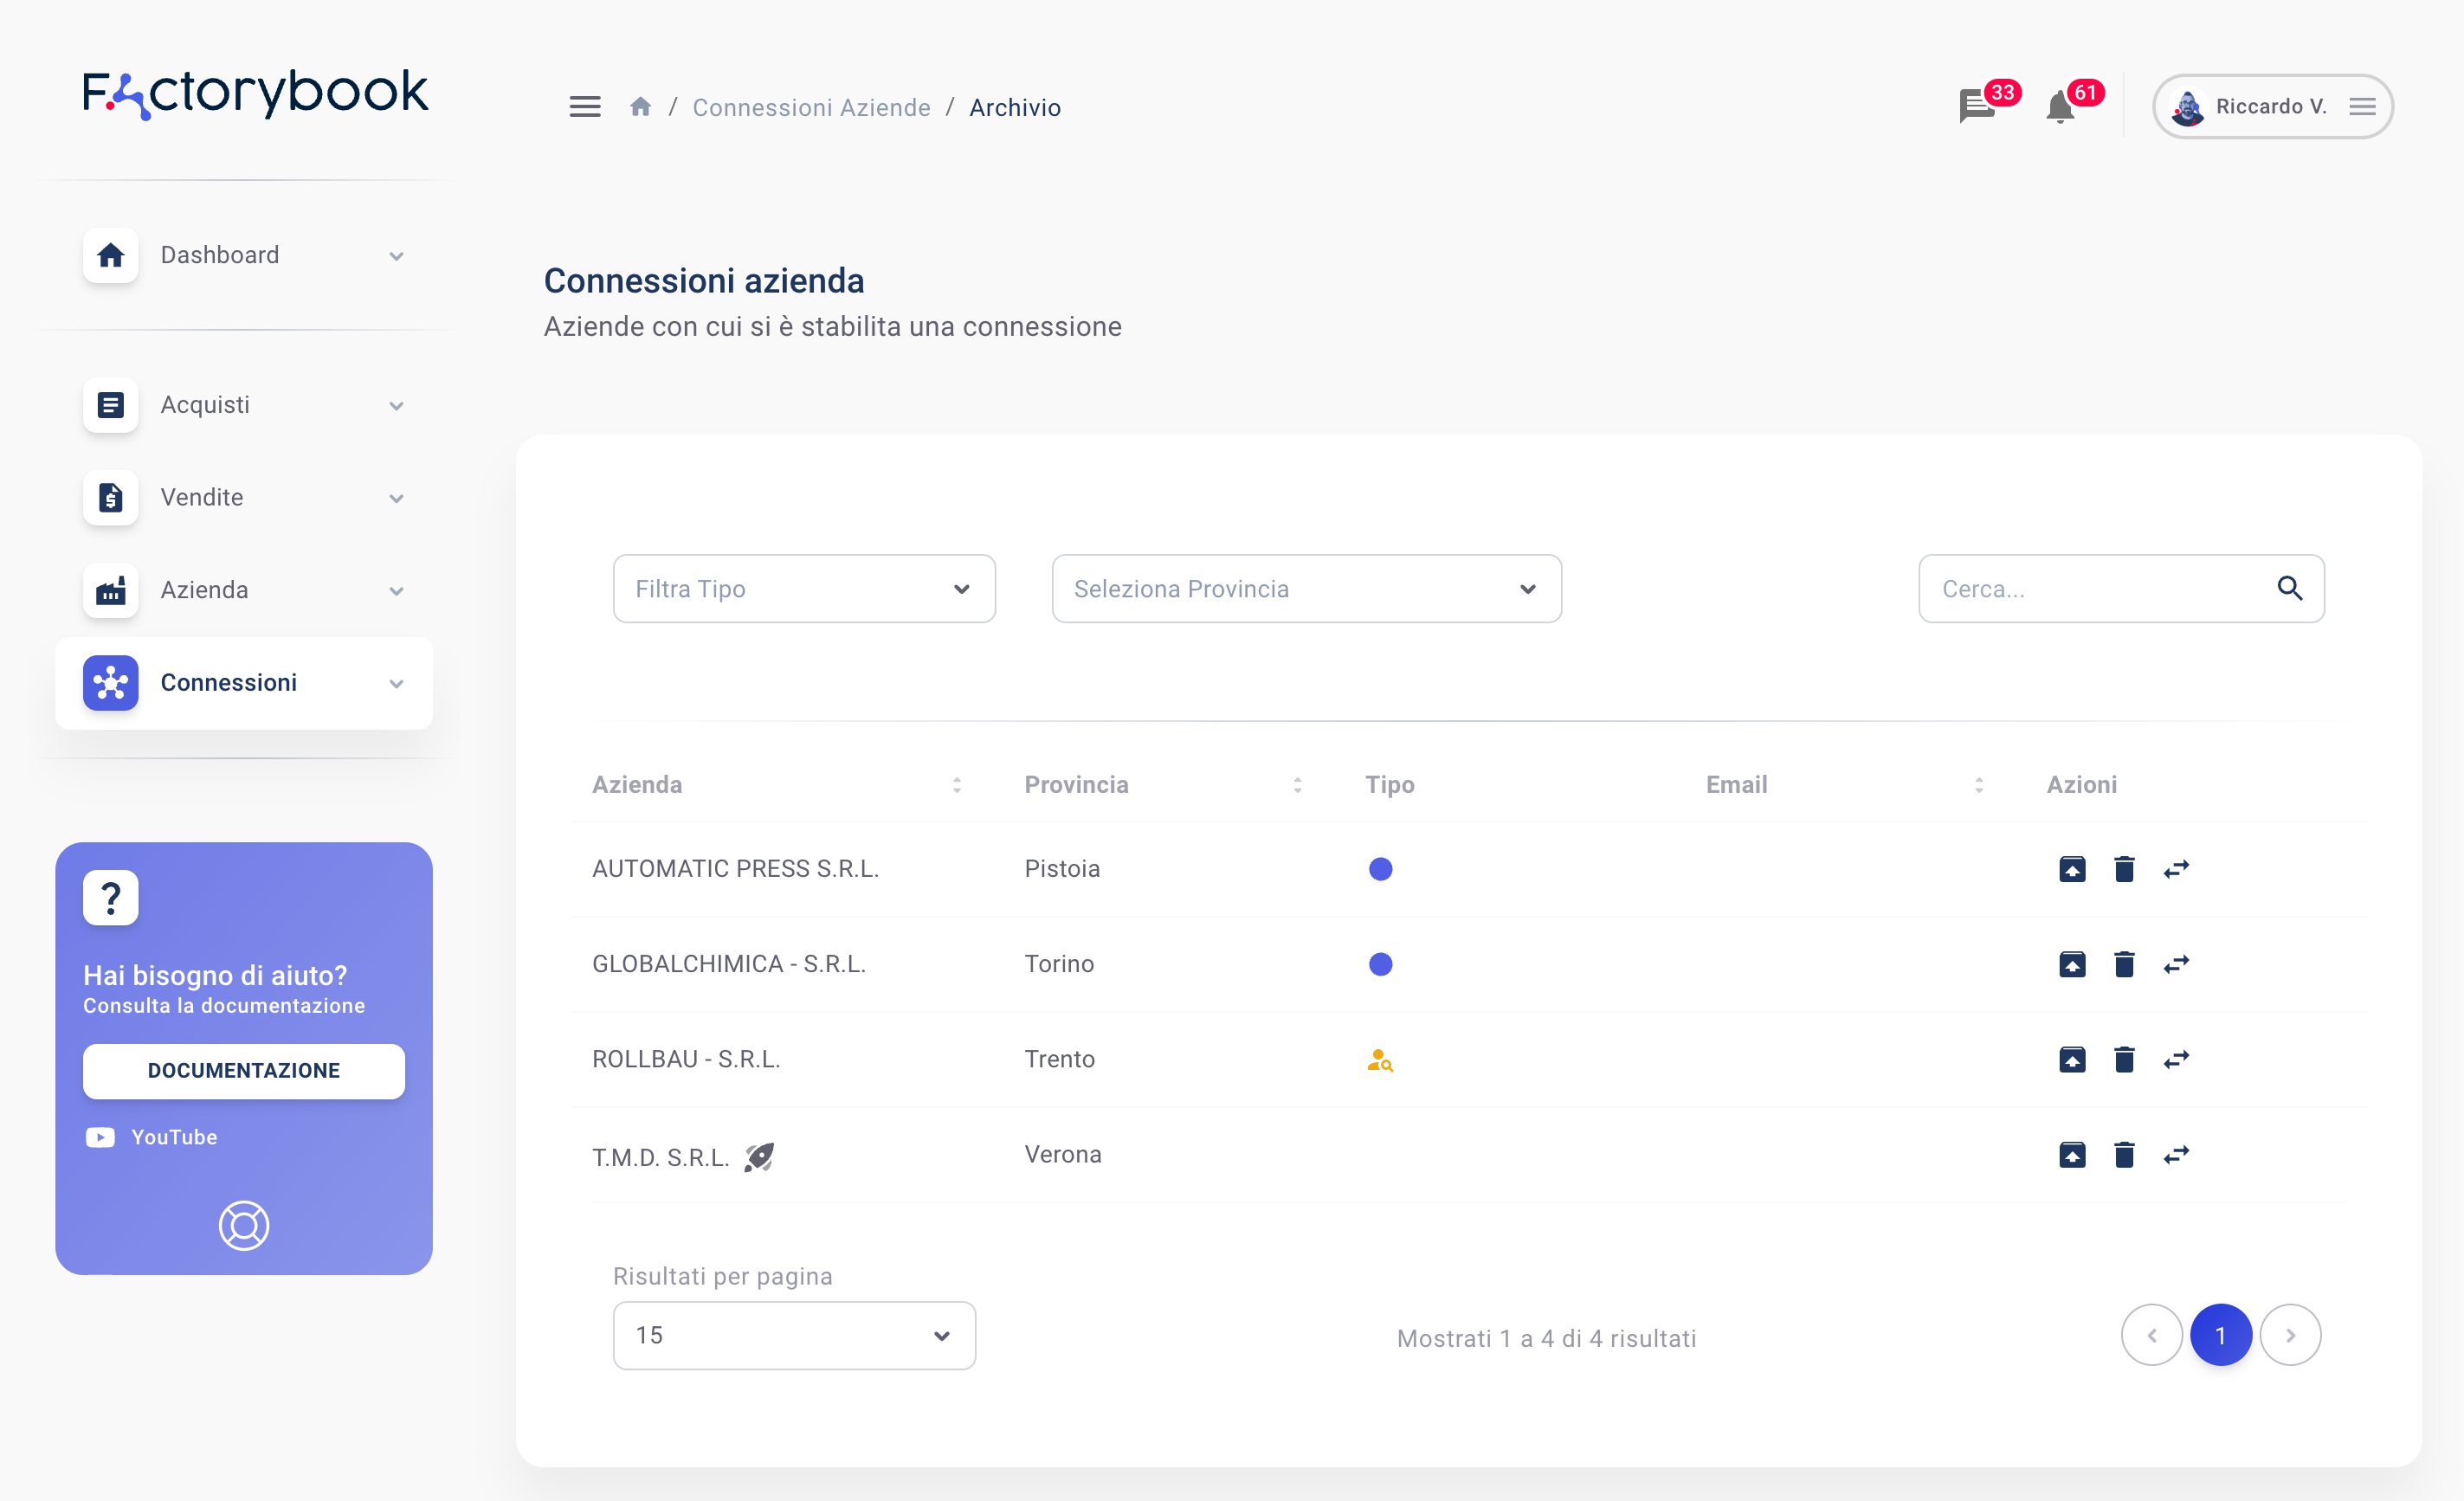
Task: Collapse the sidebar via hamburger menu
Action: tap(585, 106)
